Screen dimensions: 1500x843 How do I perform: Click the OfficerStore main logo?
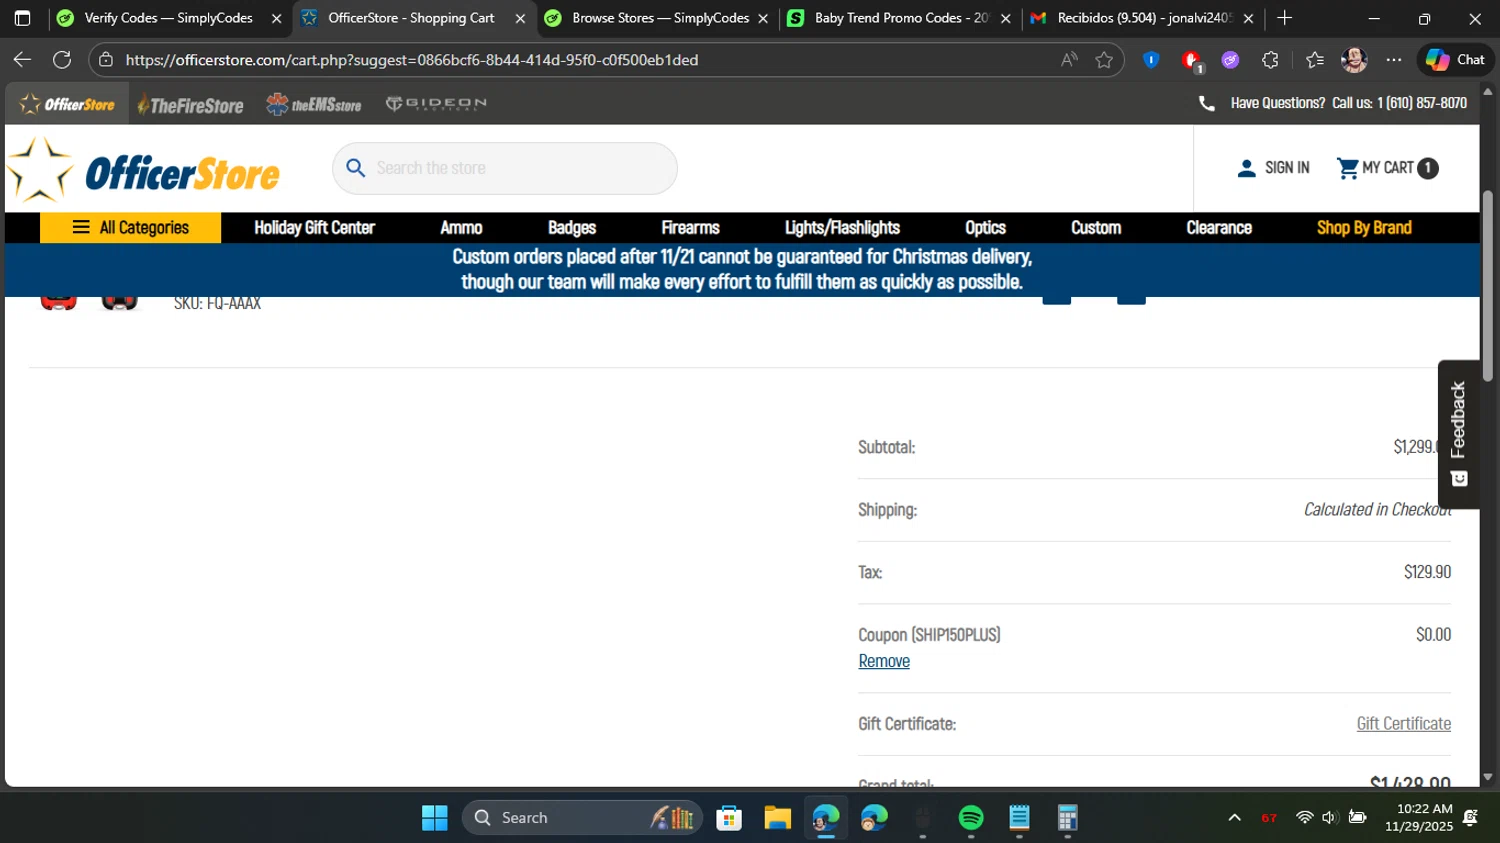coord(145,170)
